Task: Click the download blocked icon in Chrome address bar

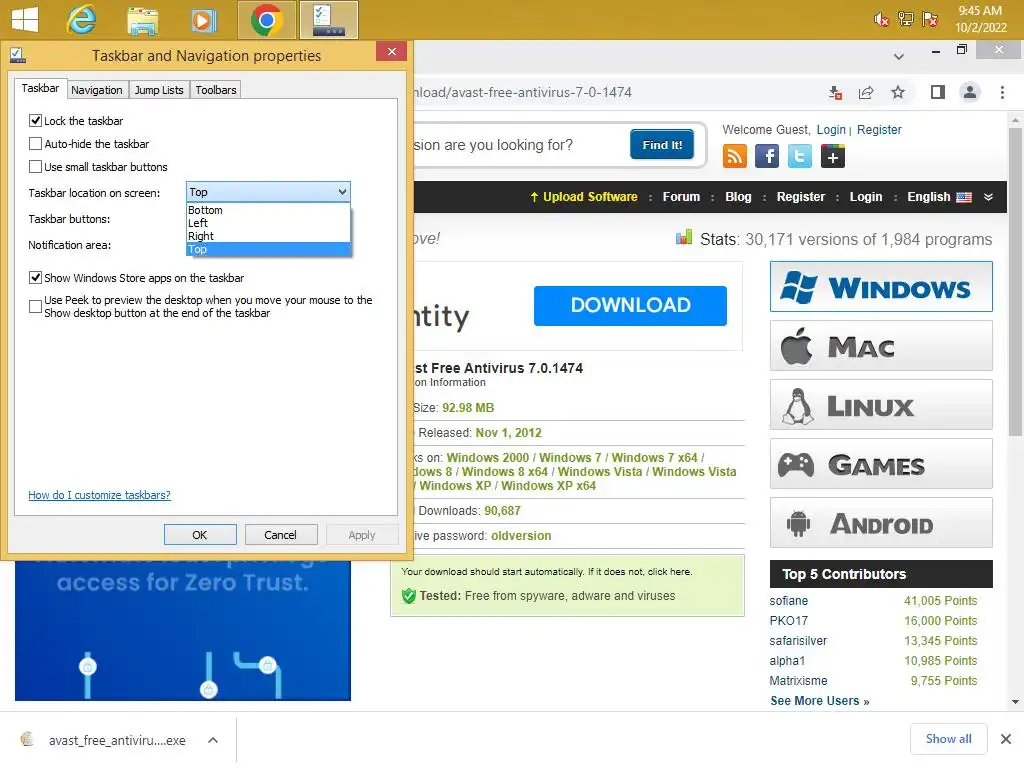Action: pos(835,93)
